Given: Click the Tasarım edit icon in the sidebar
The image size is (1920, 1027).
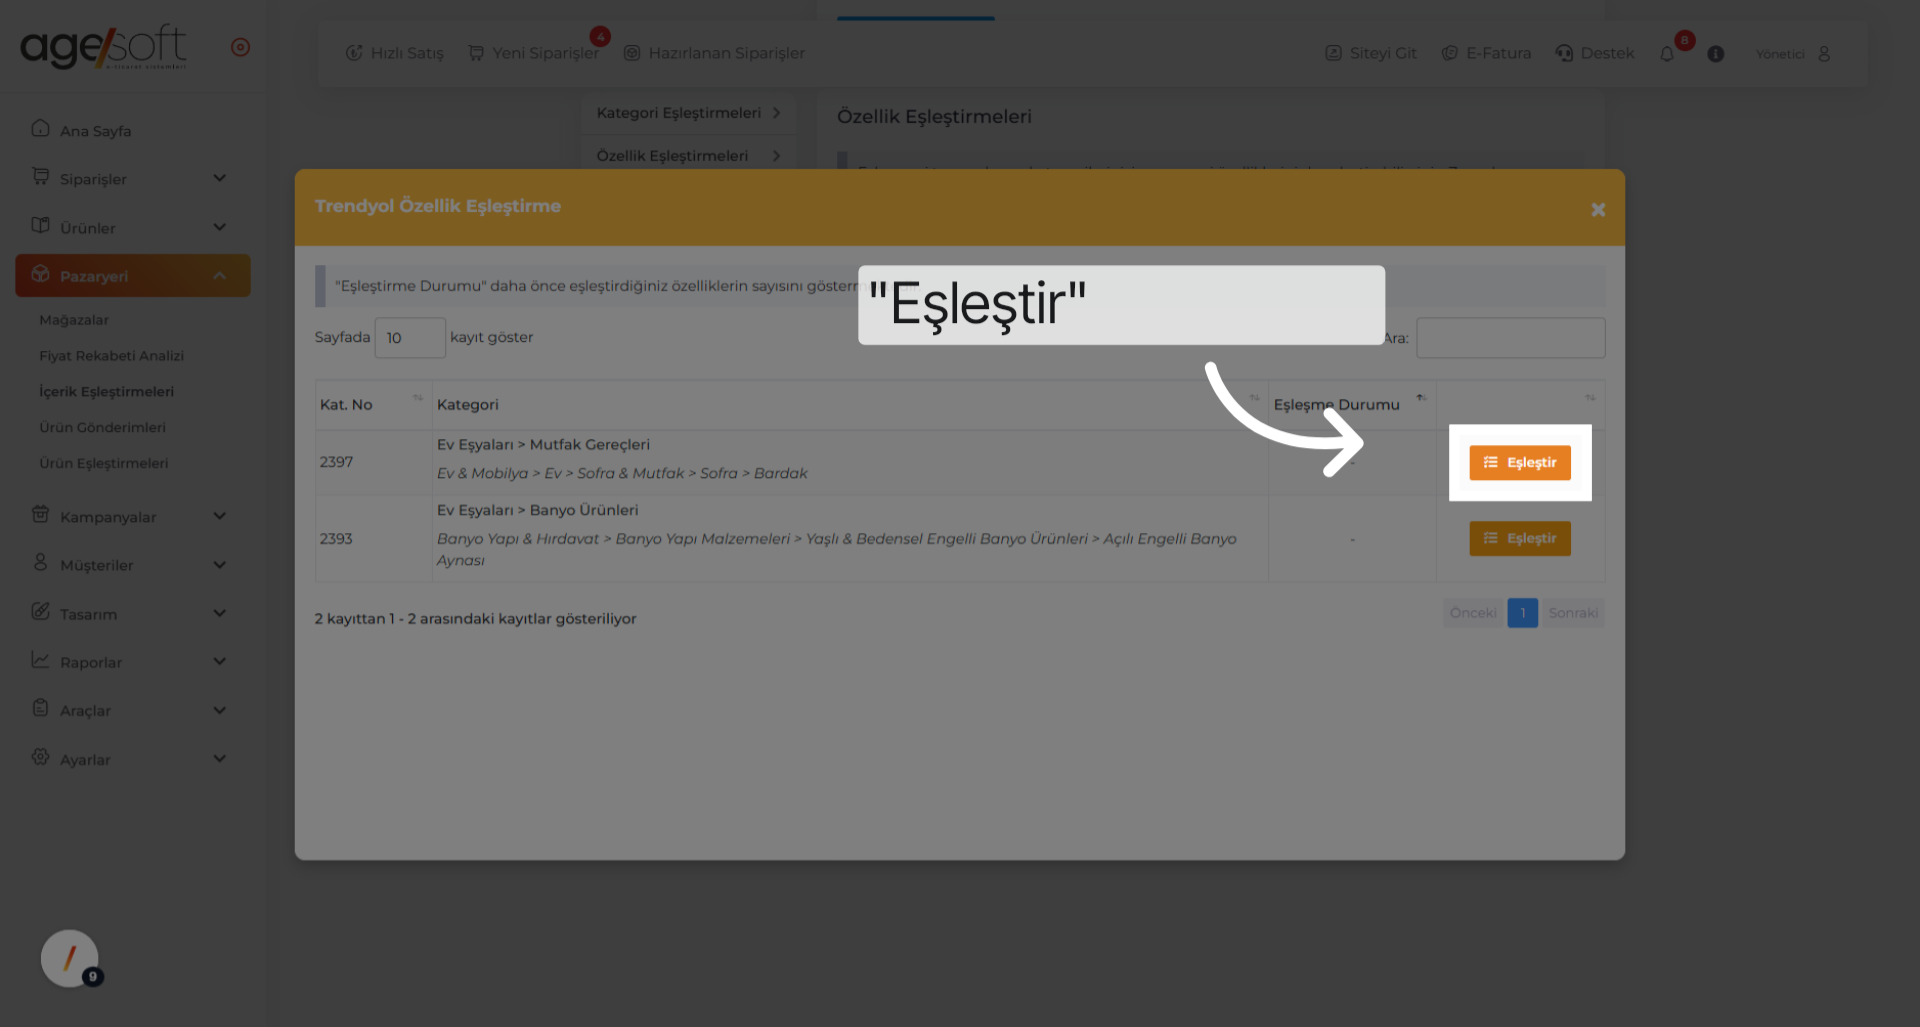Looking at the screenshot, I should [40, 611].
